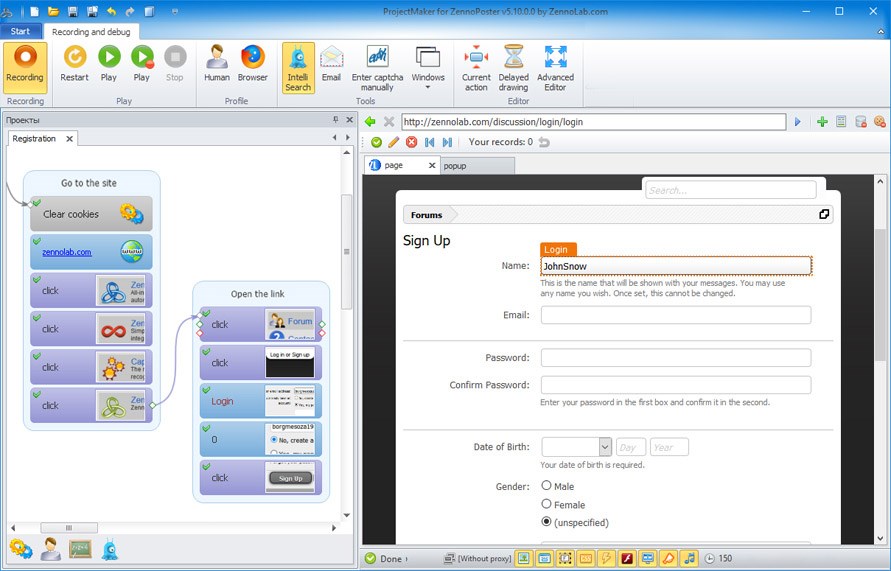
Task: Select the Male gender radio button
Action: tap(546, 486)
